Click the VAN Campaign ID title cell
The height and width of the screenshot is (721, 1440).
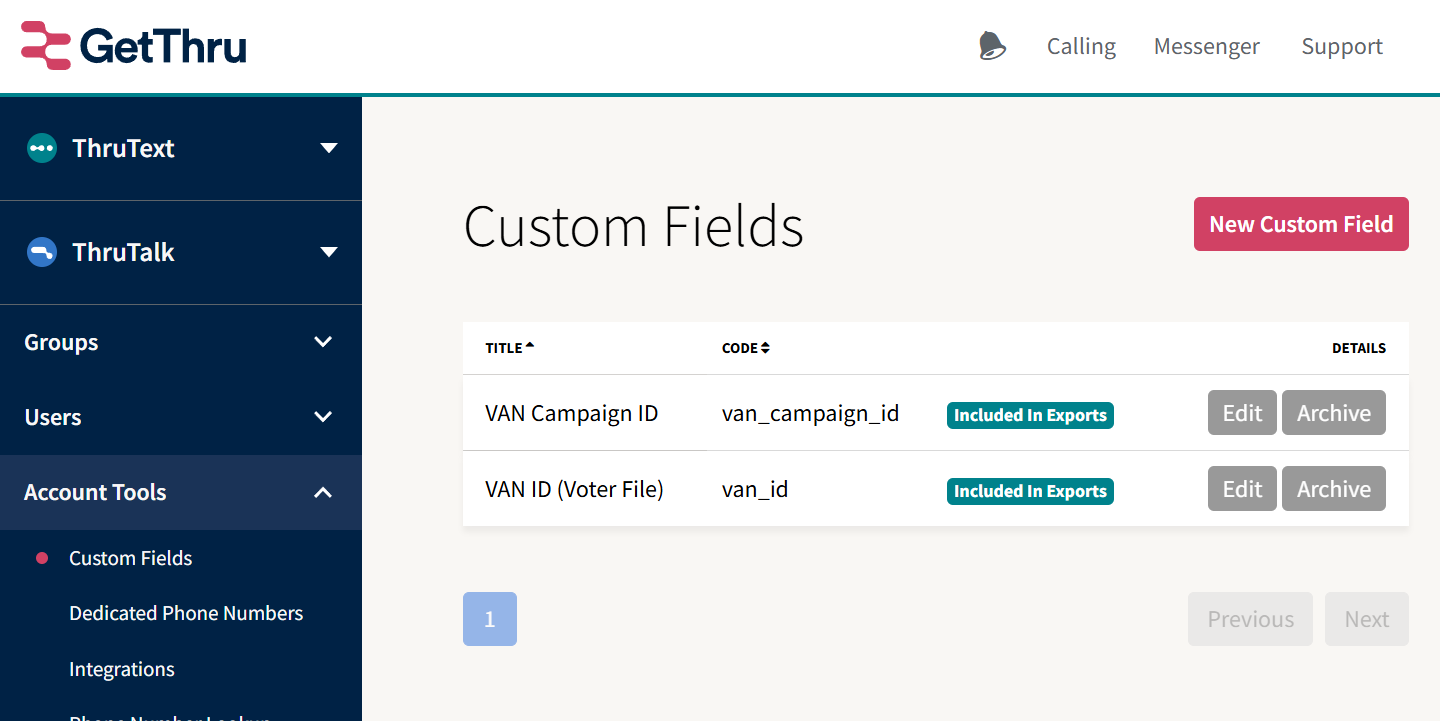[572, 413]
